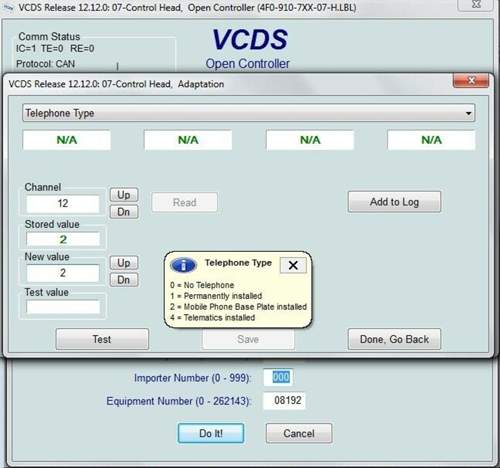Click the New value input field
Image resolution: width=500 pixels, height=468 pixels.
click(x=63, y=273)
